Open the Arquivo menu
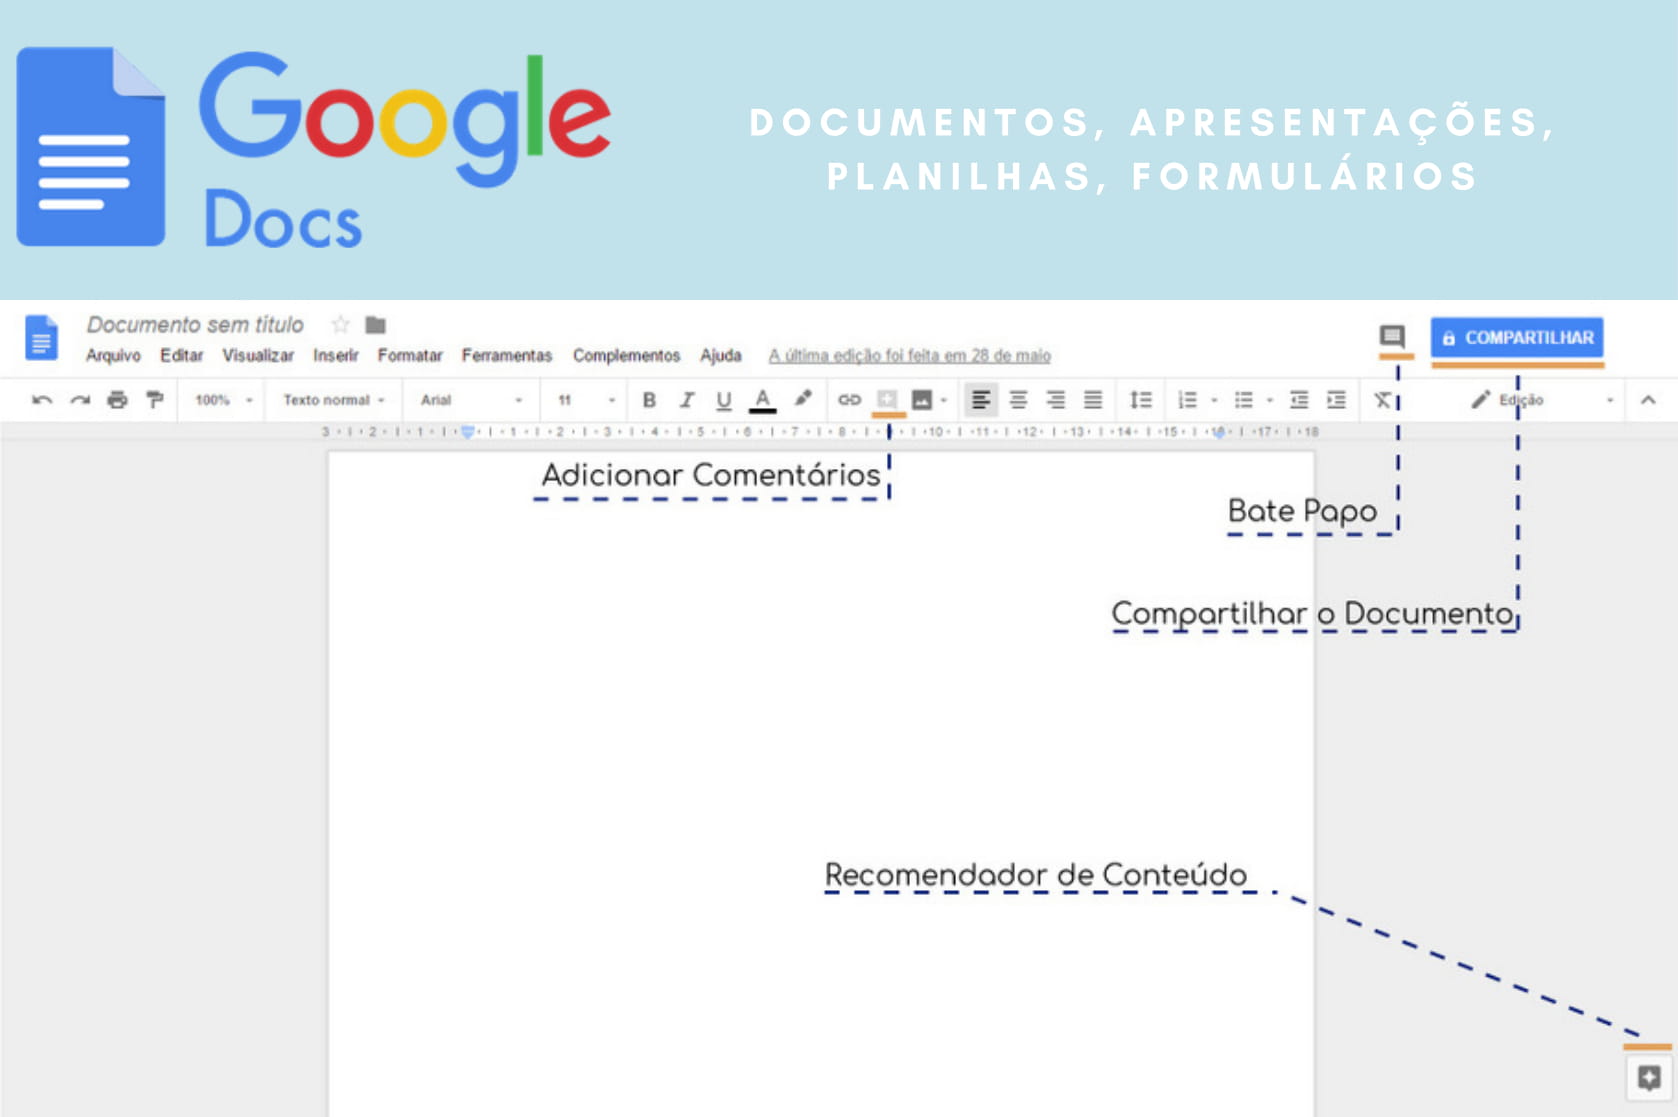1678x1117 pixels. [113, 355]
